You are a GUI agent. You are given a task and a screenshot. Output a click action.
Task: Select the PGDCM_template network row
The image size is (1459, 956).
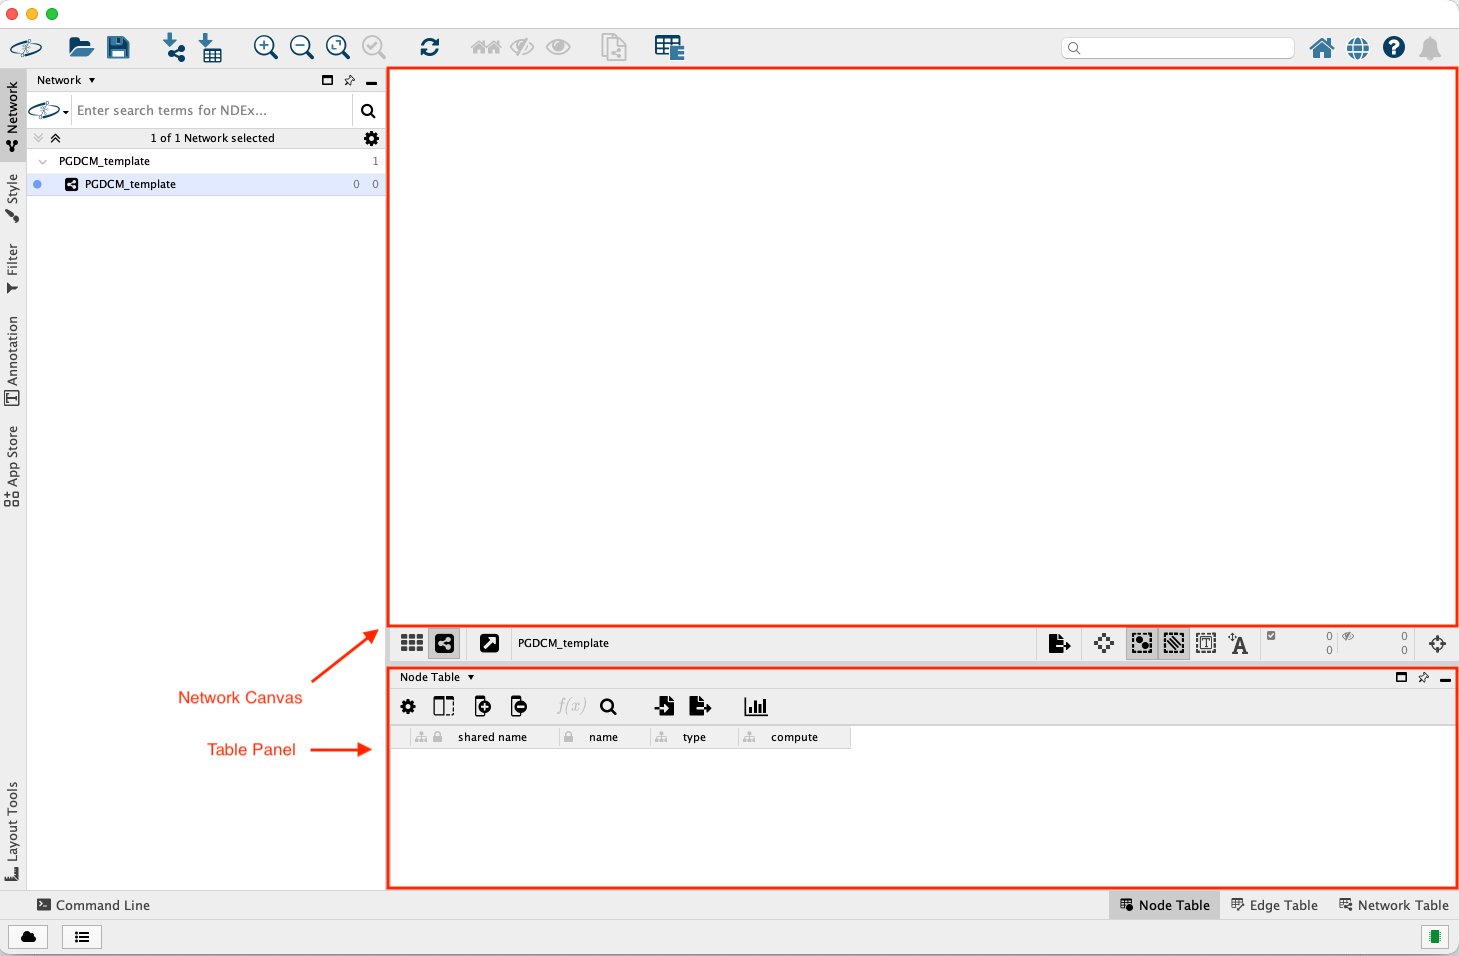(x=130, y=184)
